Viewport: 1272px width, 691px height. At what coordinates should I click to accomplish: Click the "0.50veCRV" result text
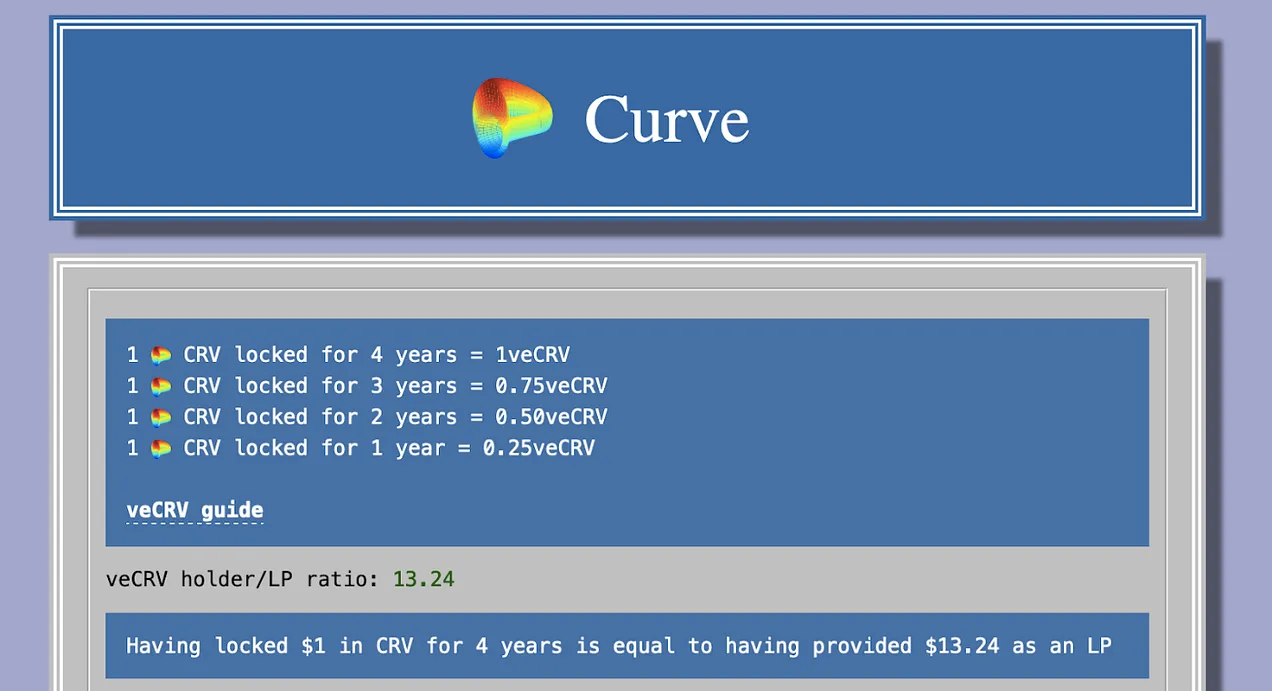coord(551,417)
